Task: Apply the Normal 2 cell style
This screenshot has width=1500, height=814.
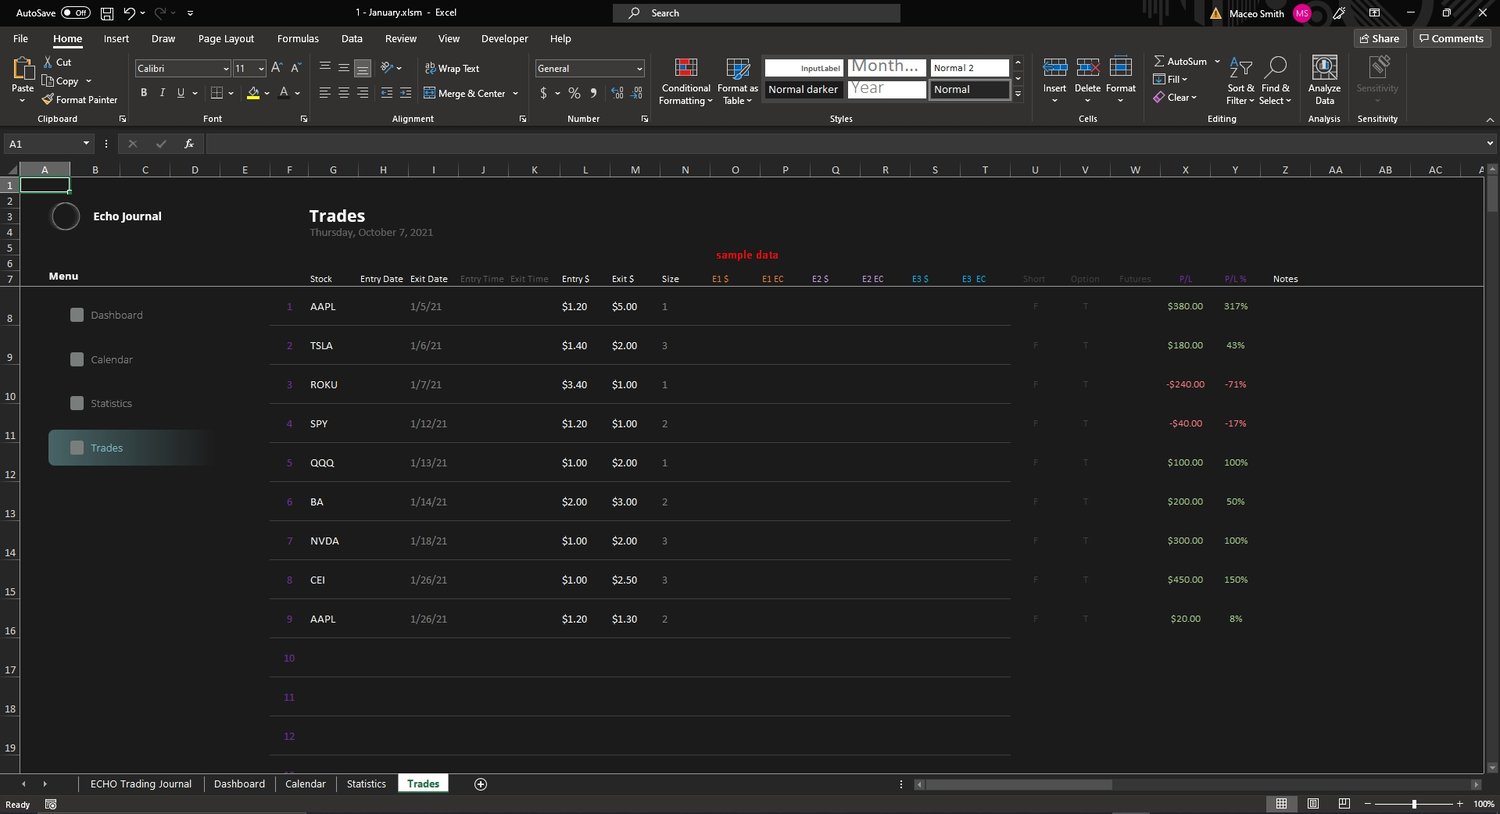Action: click(969, 68)
